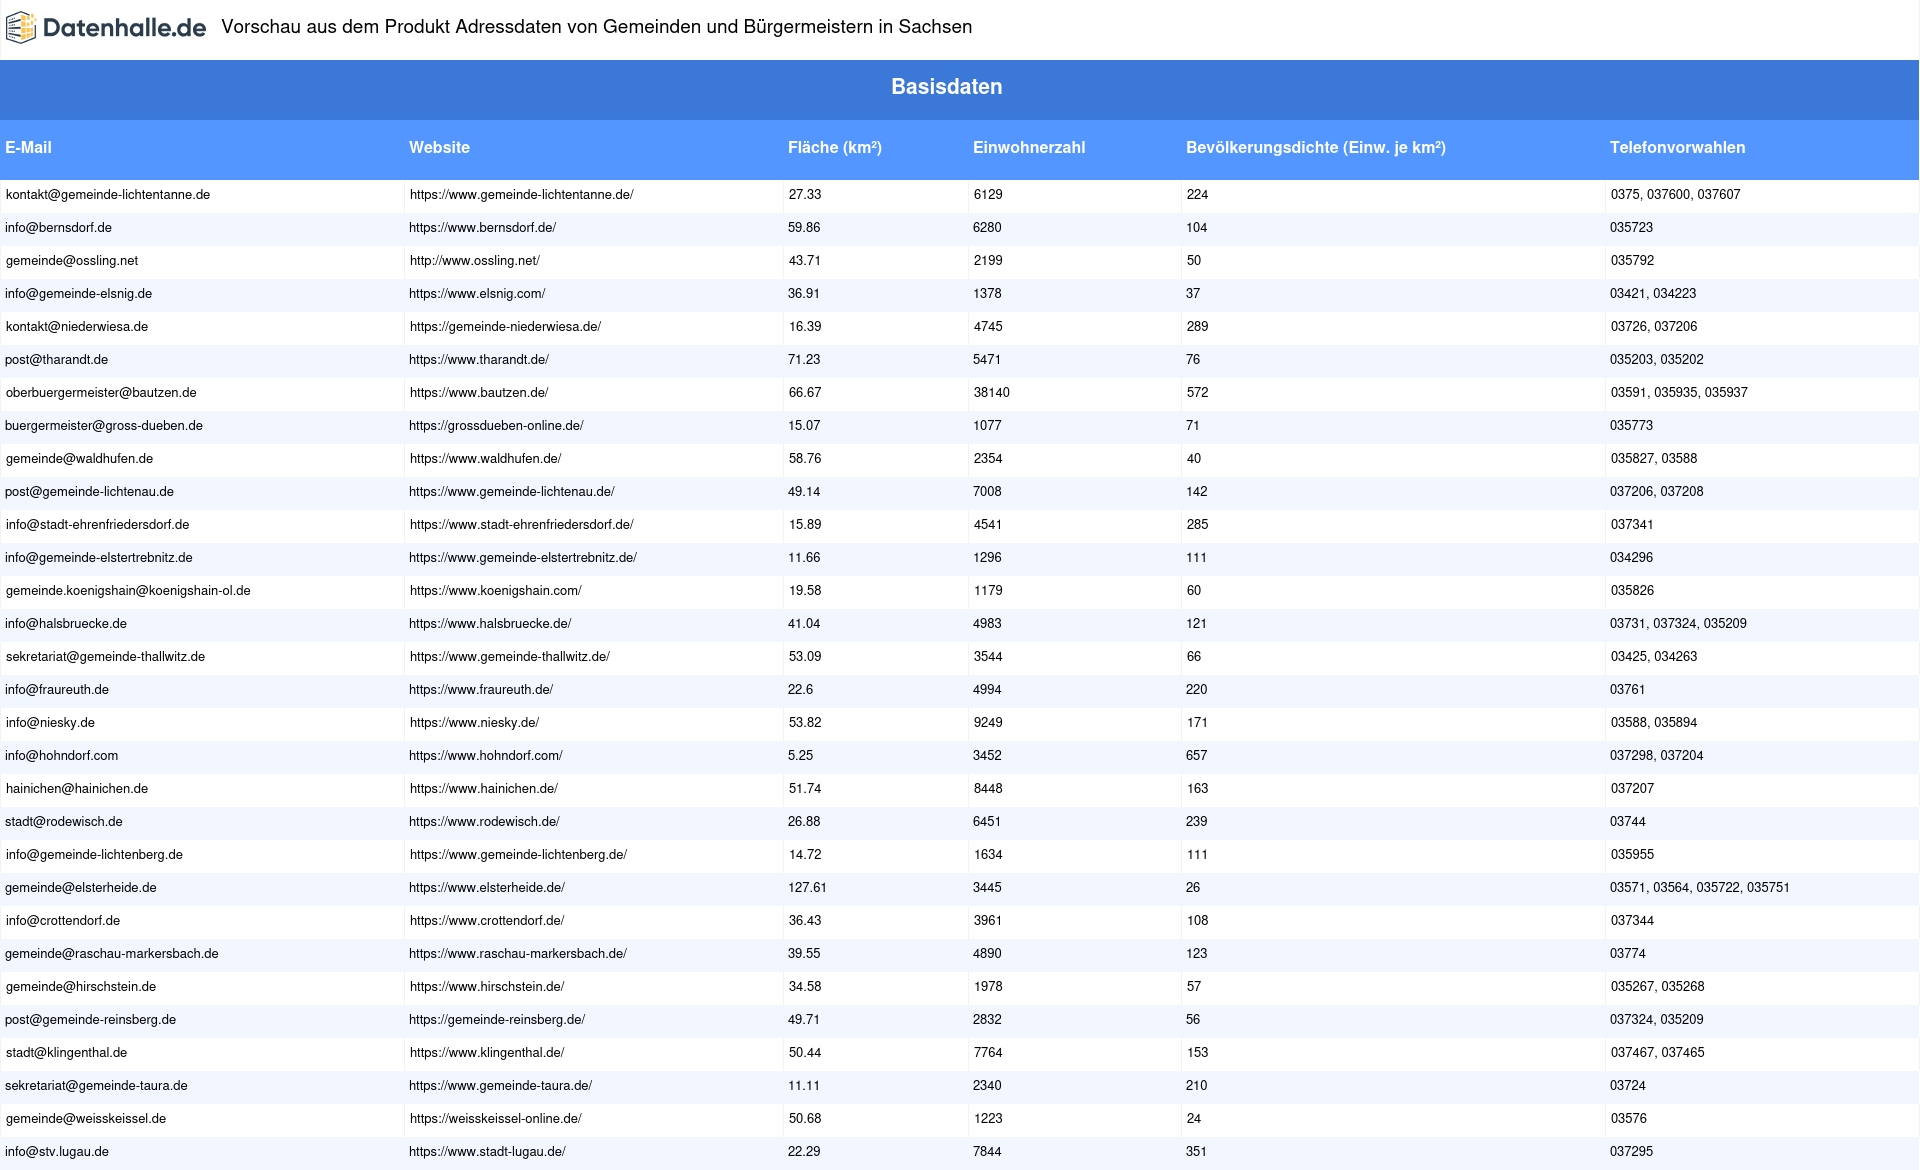
Task: Select email info@gemeinde-elstertrebnitz.de
Action: coord(99,558)
